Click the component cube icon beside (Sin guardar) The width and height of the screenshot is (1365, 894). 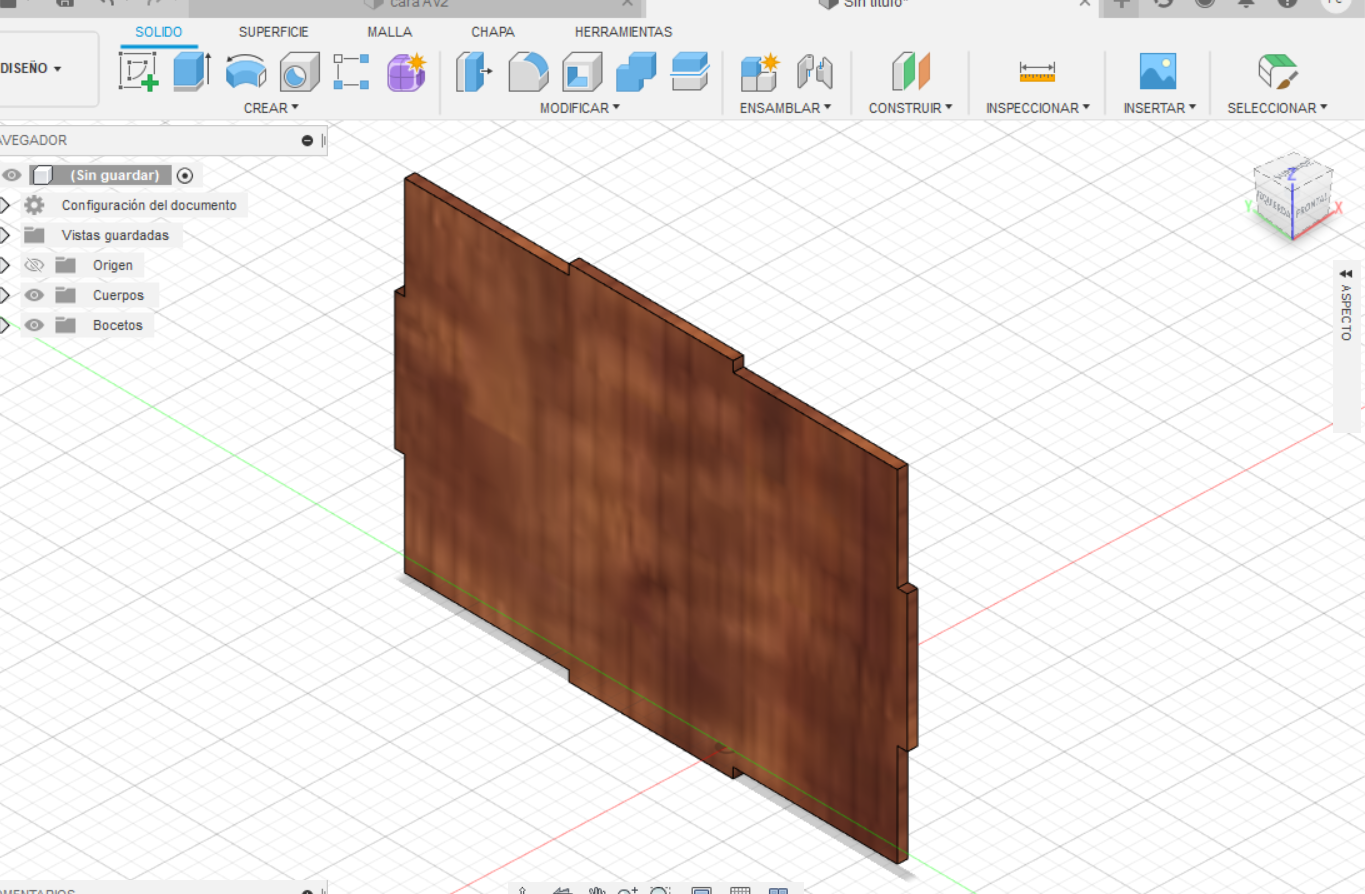coord(42,175)
